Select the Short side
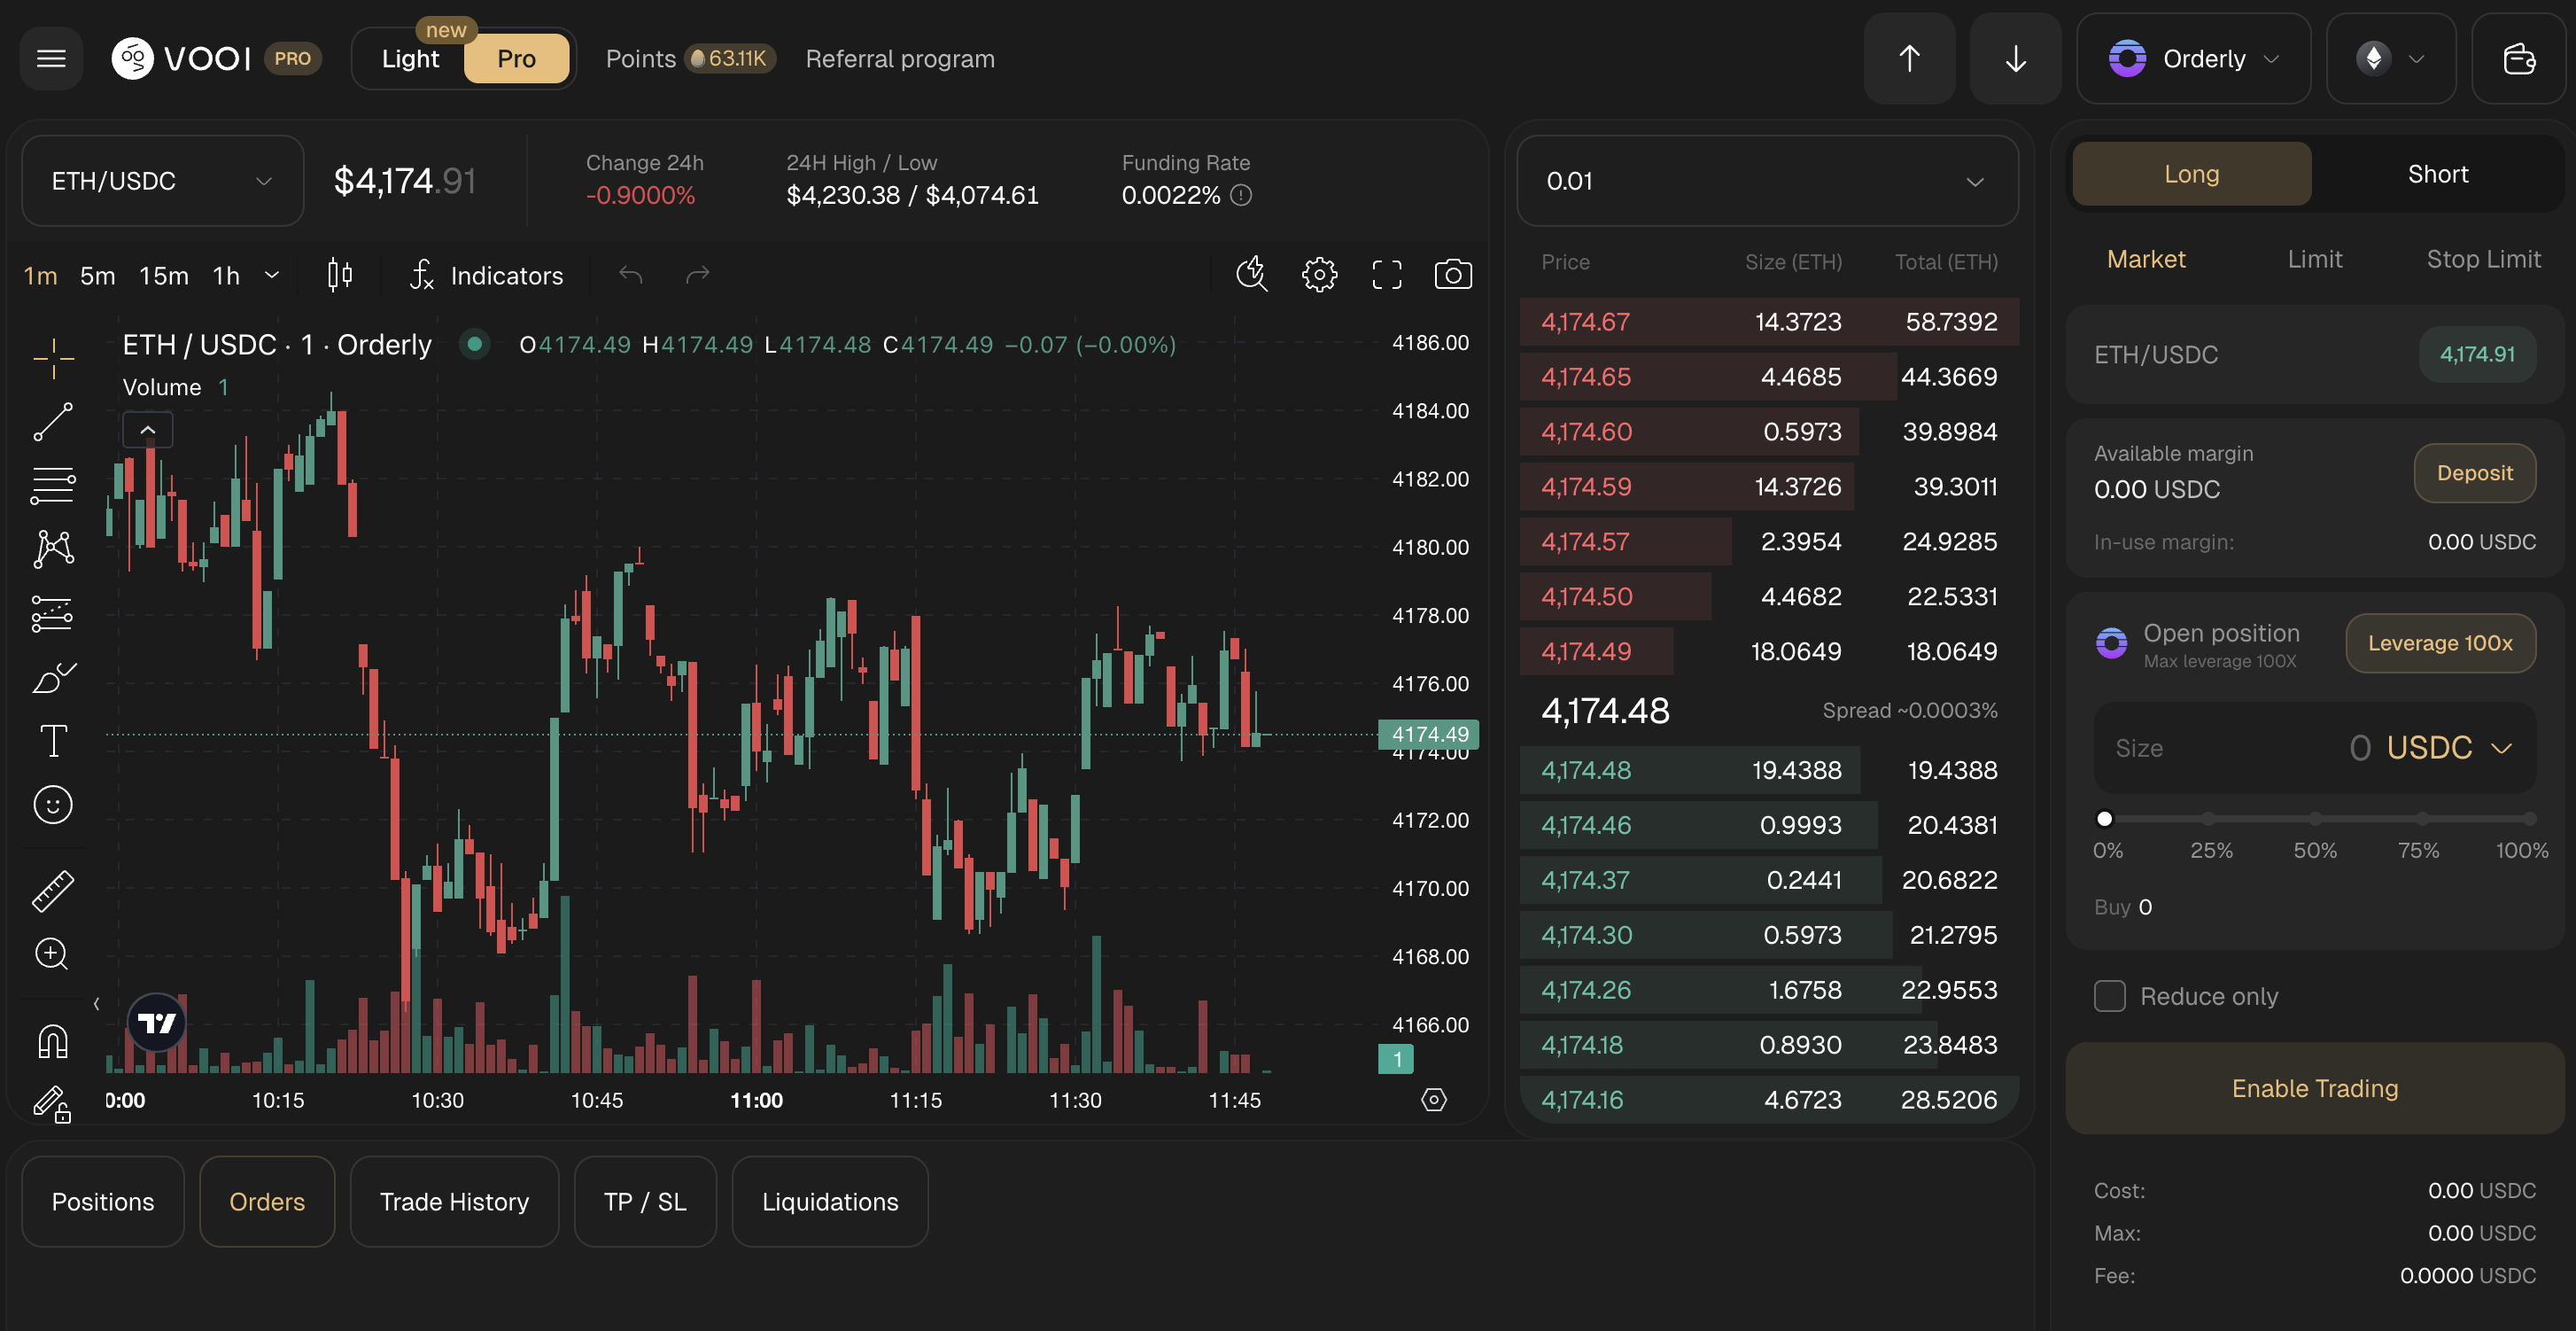 coord(2437,174)
